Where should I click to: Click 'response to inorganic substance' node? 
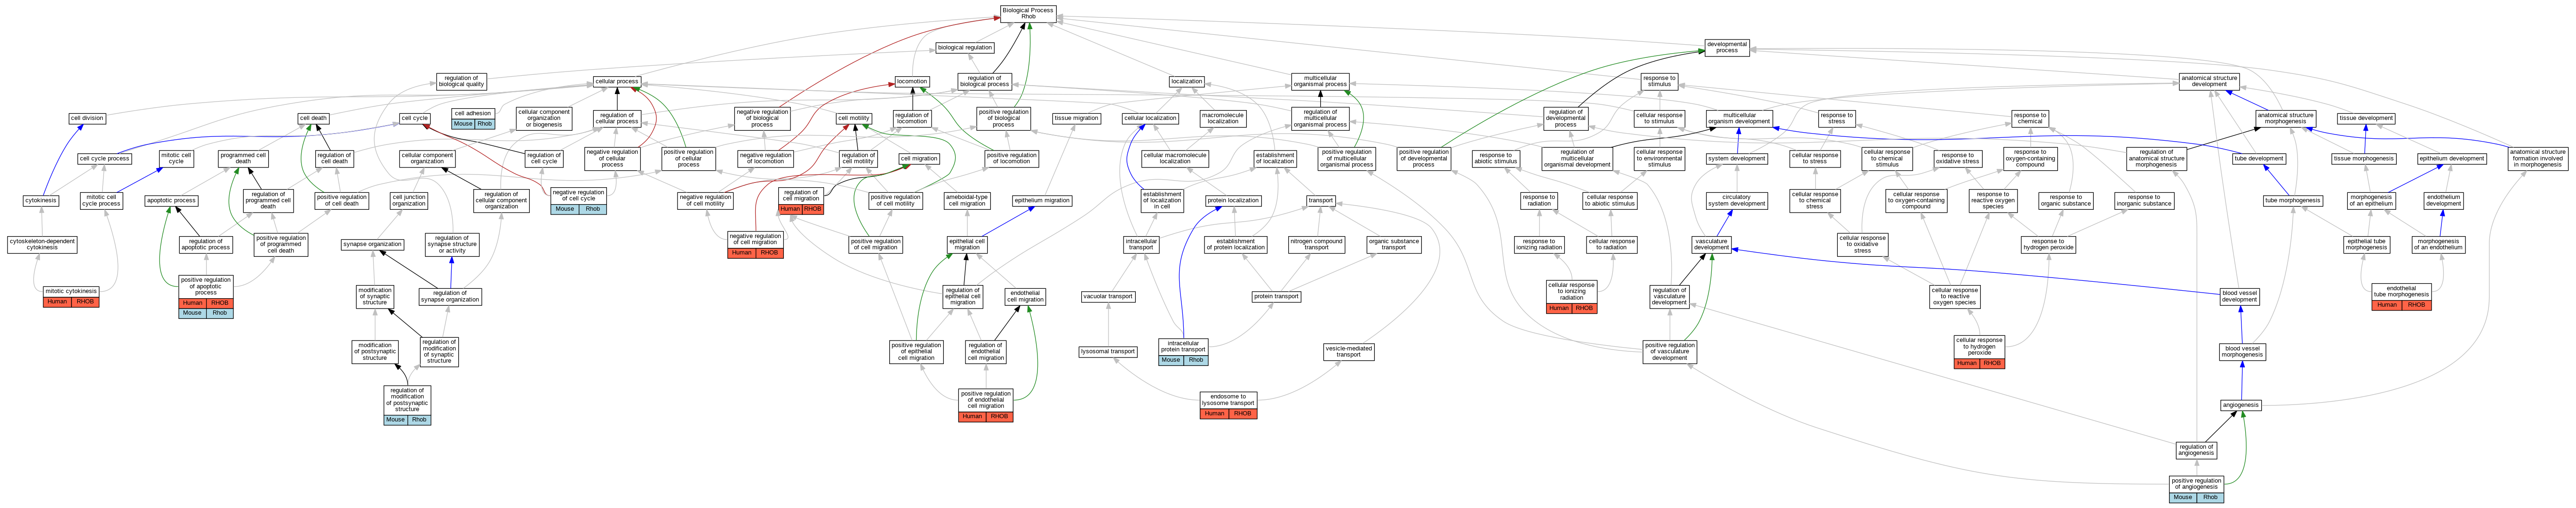coord(2144,200)
